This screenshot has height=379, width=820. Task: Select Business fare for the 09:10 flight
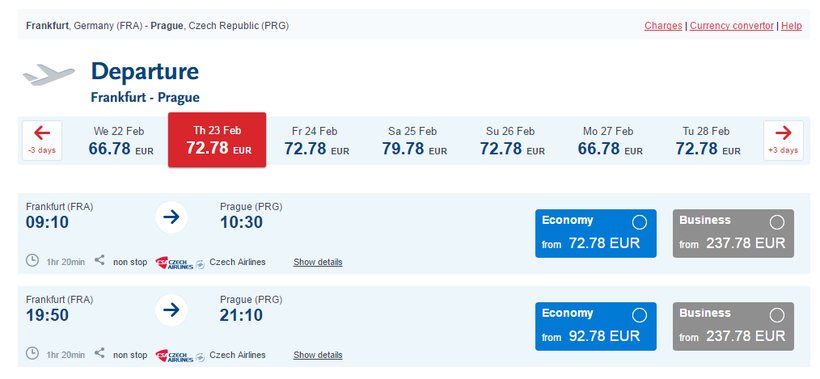pyautogui.click(x=777, y=222)
